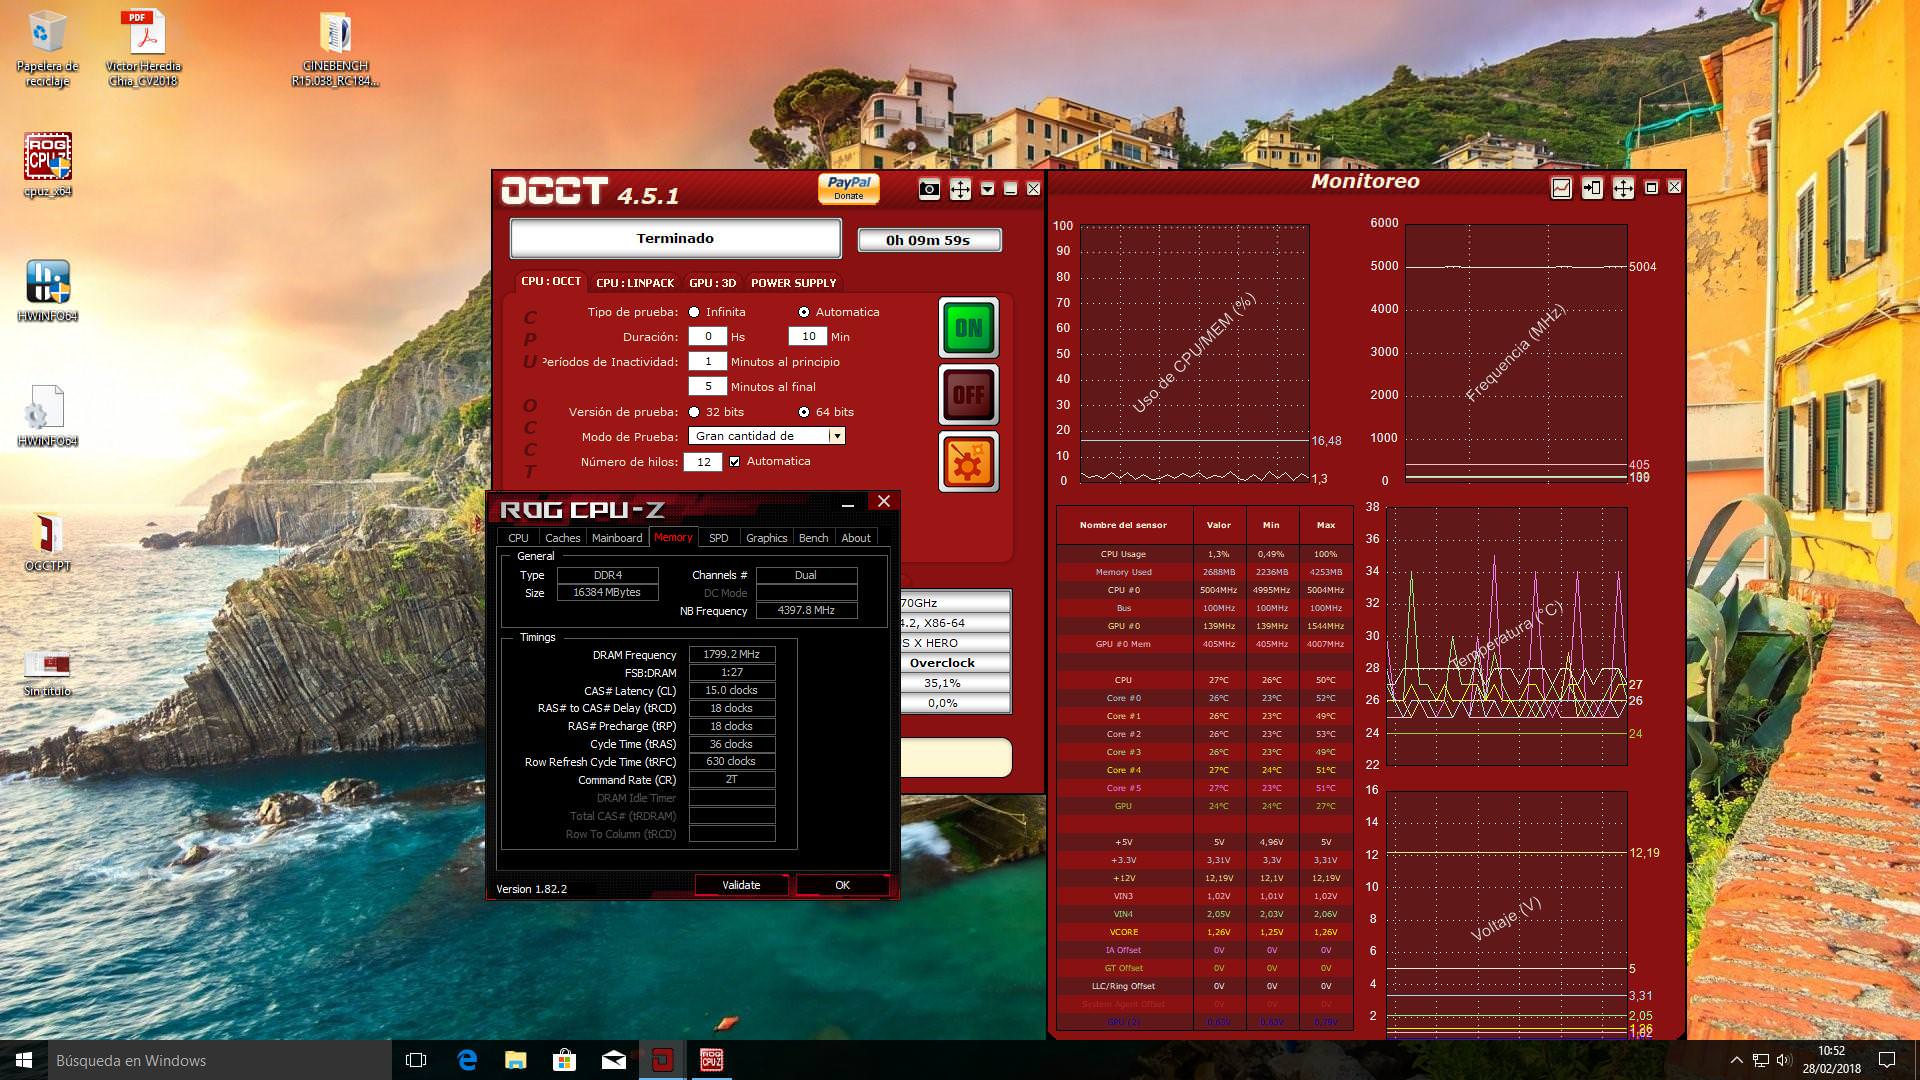Click Número de hilos input field

pyautogui.click(x=703, y=461)
